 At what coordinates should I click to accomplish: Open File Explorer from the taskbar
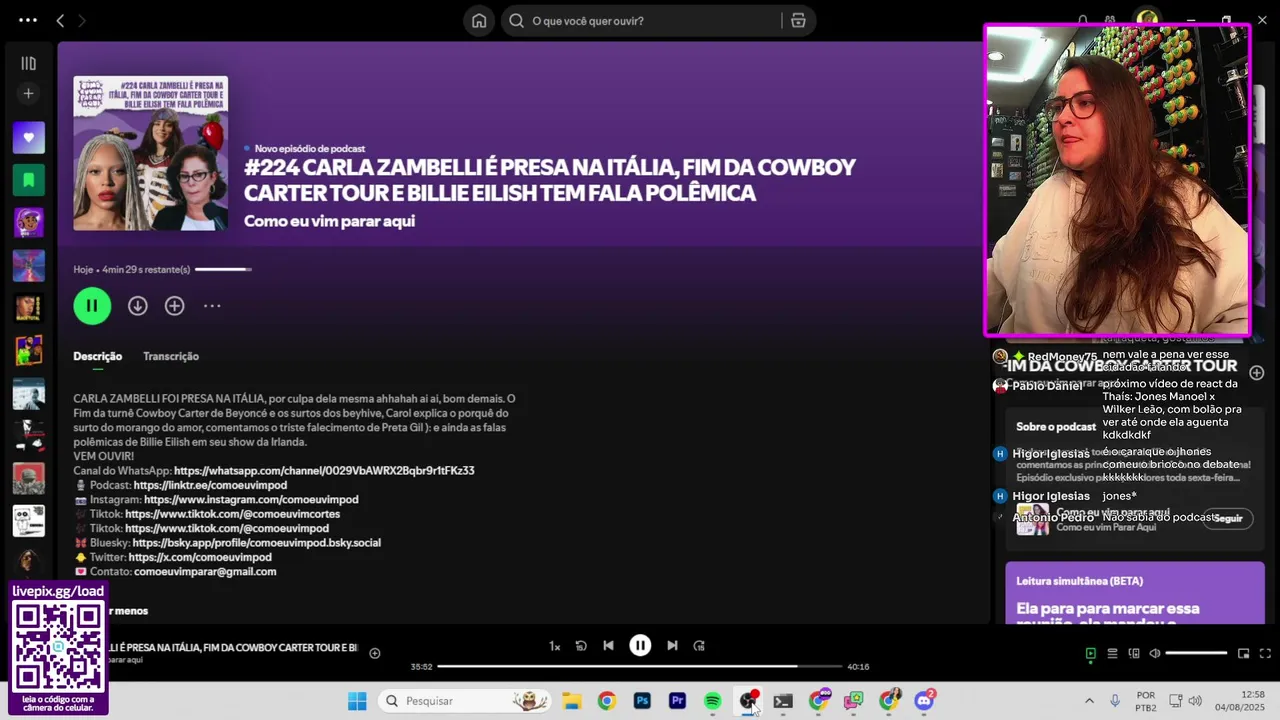pyautogui.click(x=571, y=701)
